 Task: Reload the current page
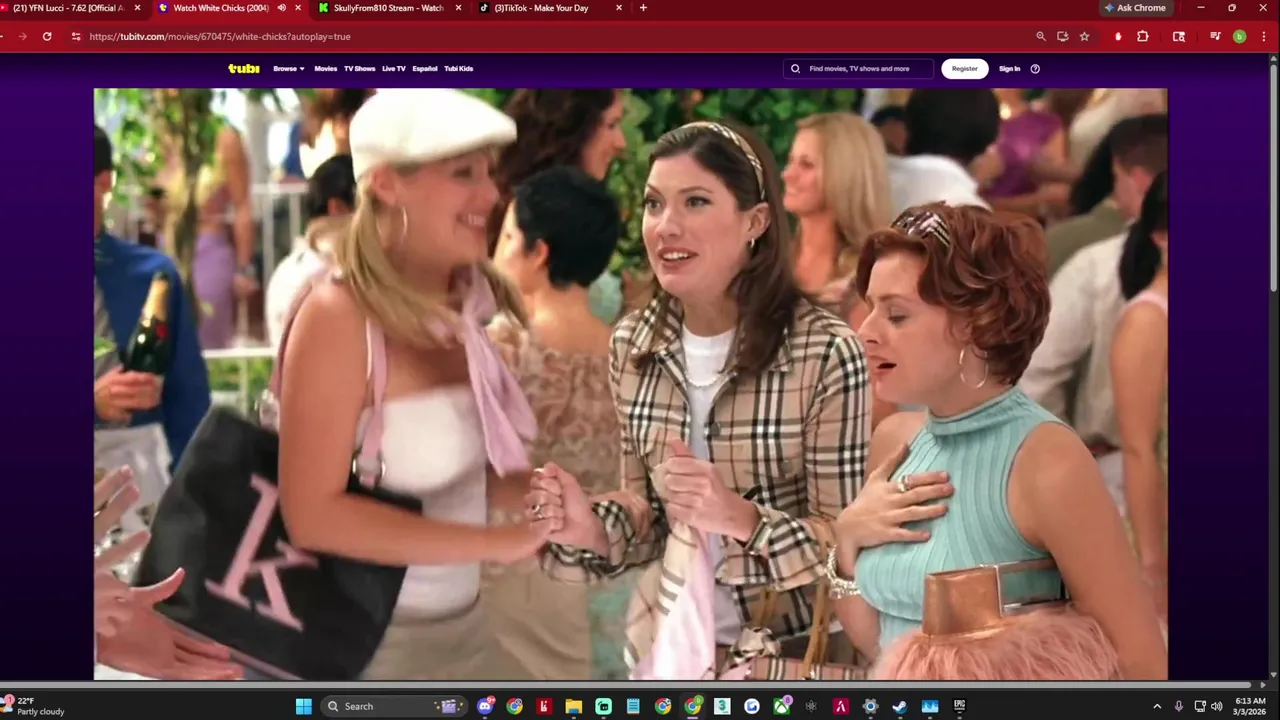point(47,36)
